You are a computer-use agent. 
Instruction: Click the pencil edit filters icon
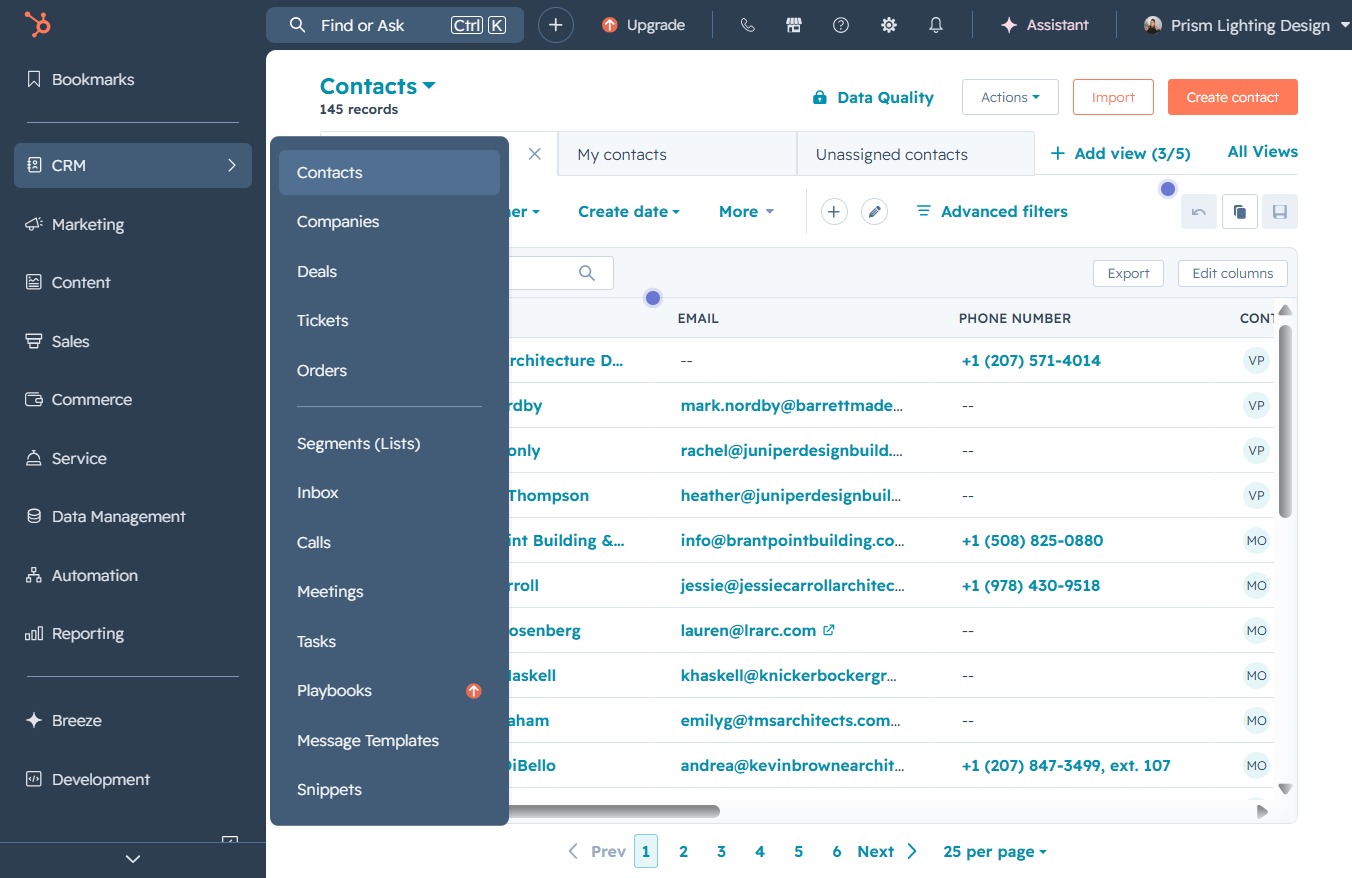click(x=874, y=211)
